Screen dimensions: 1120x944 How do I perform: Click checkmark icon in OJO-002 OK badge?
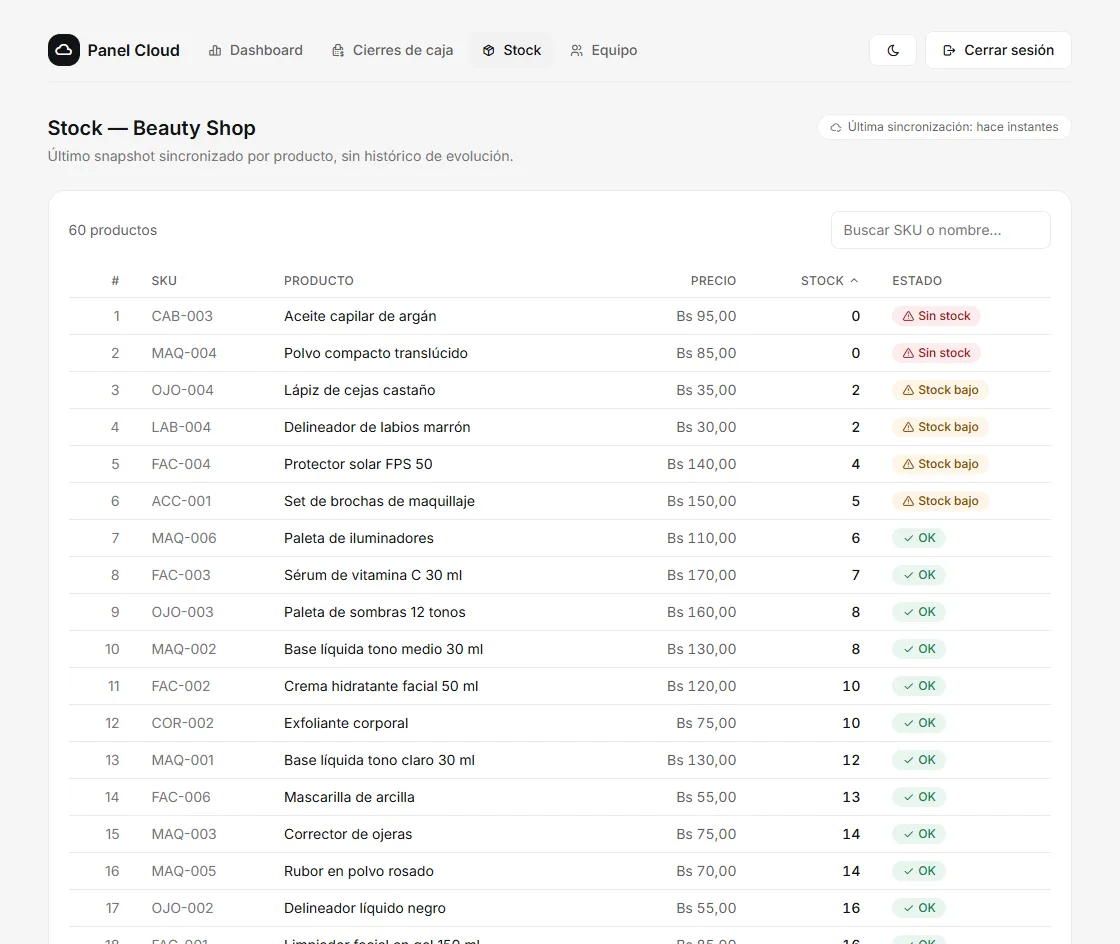908,908
